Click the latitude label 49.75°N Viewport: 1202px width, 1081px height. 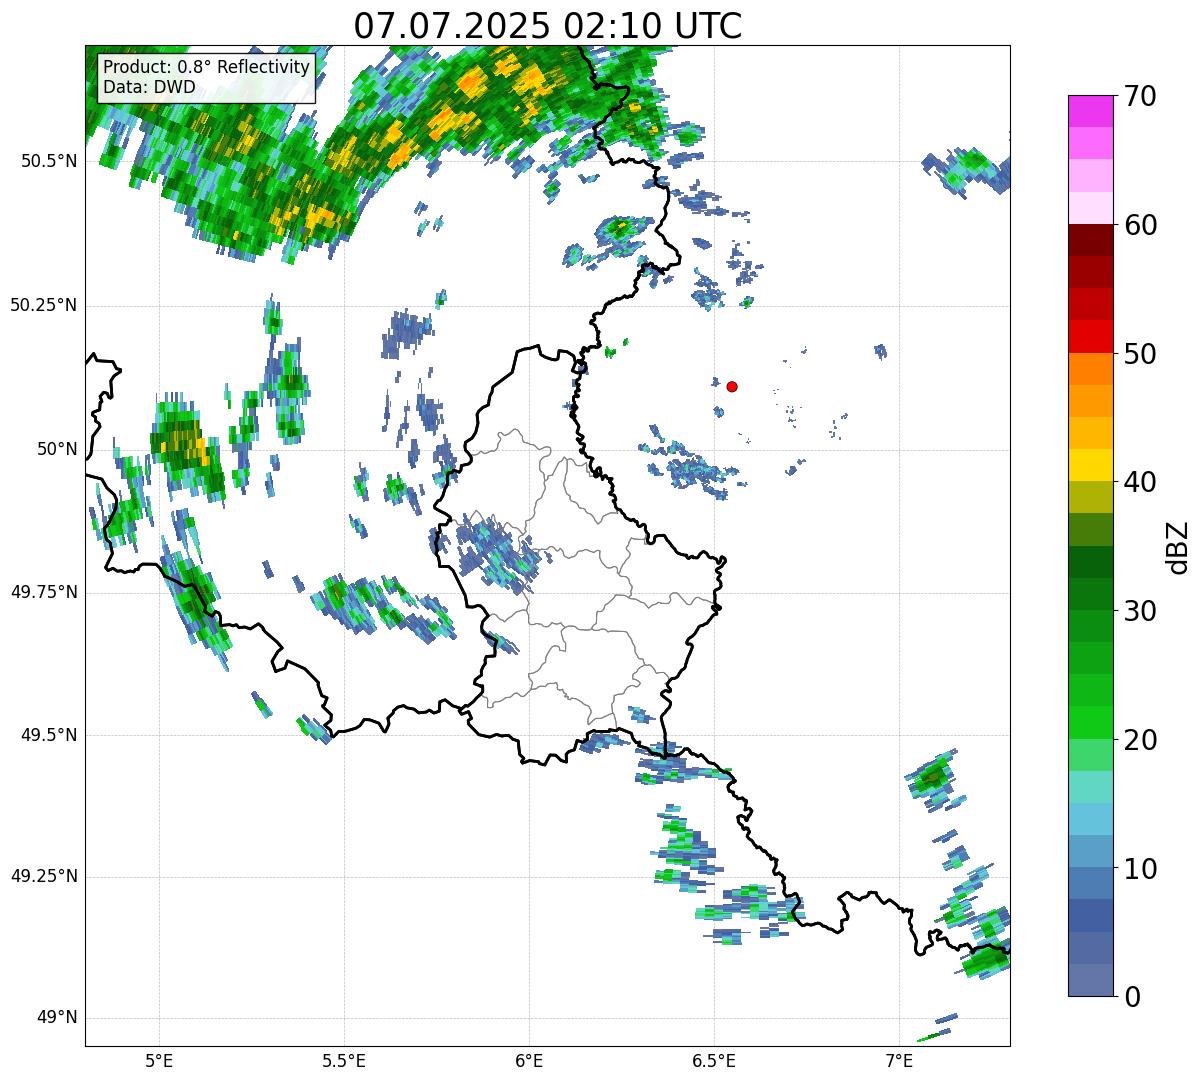44,592
